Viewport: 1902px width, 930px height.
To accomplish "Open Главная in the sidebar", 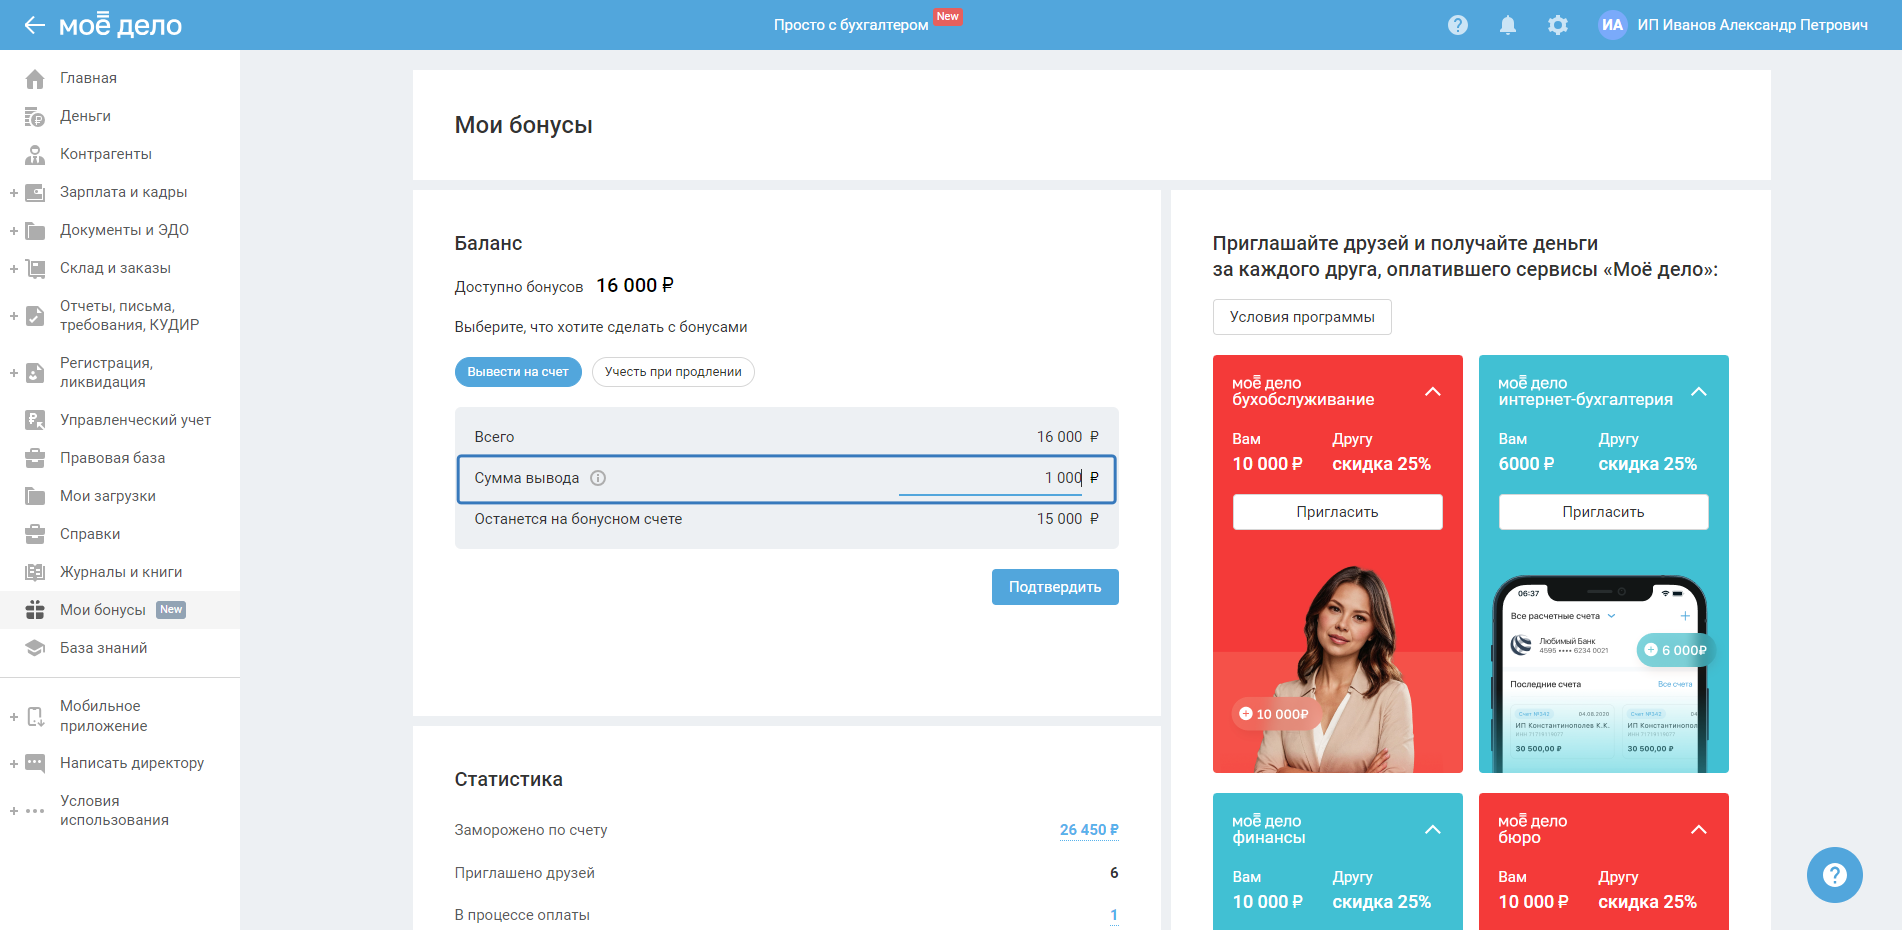I will click(x=88, y=78).
